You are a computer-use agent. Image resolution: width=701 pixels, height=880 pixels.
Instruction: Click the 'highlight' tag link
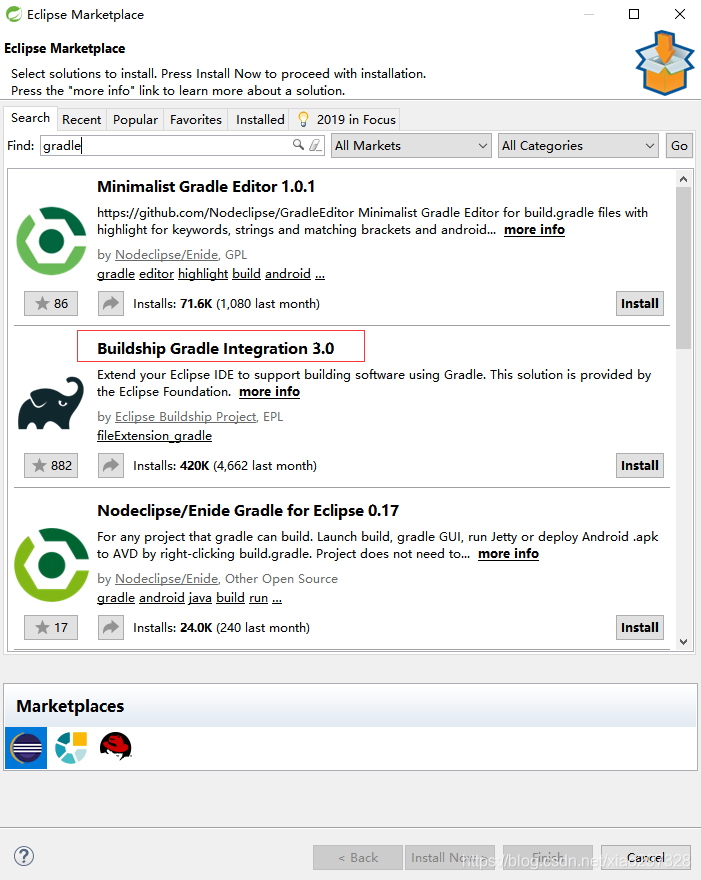(x=203, y=274)
